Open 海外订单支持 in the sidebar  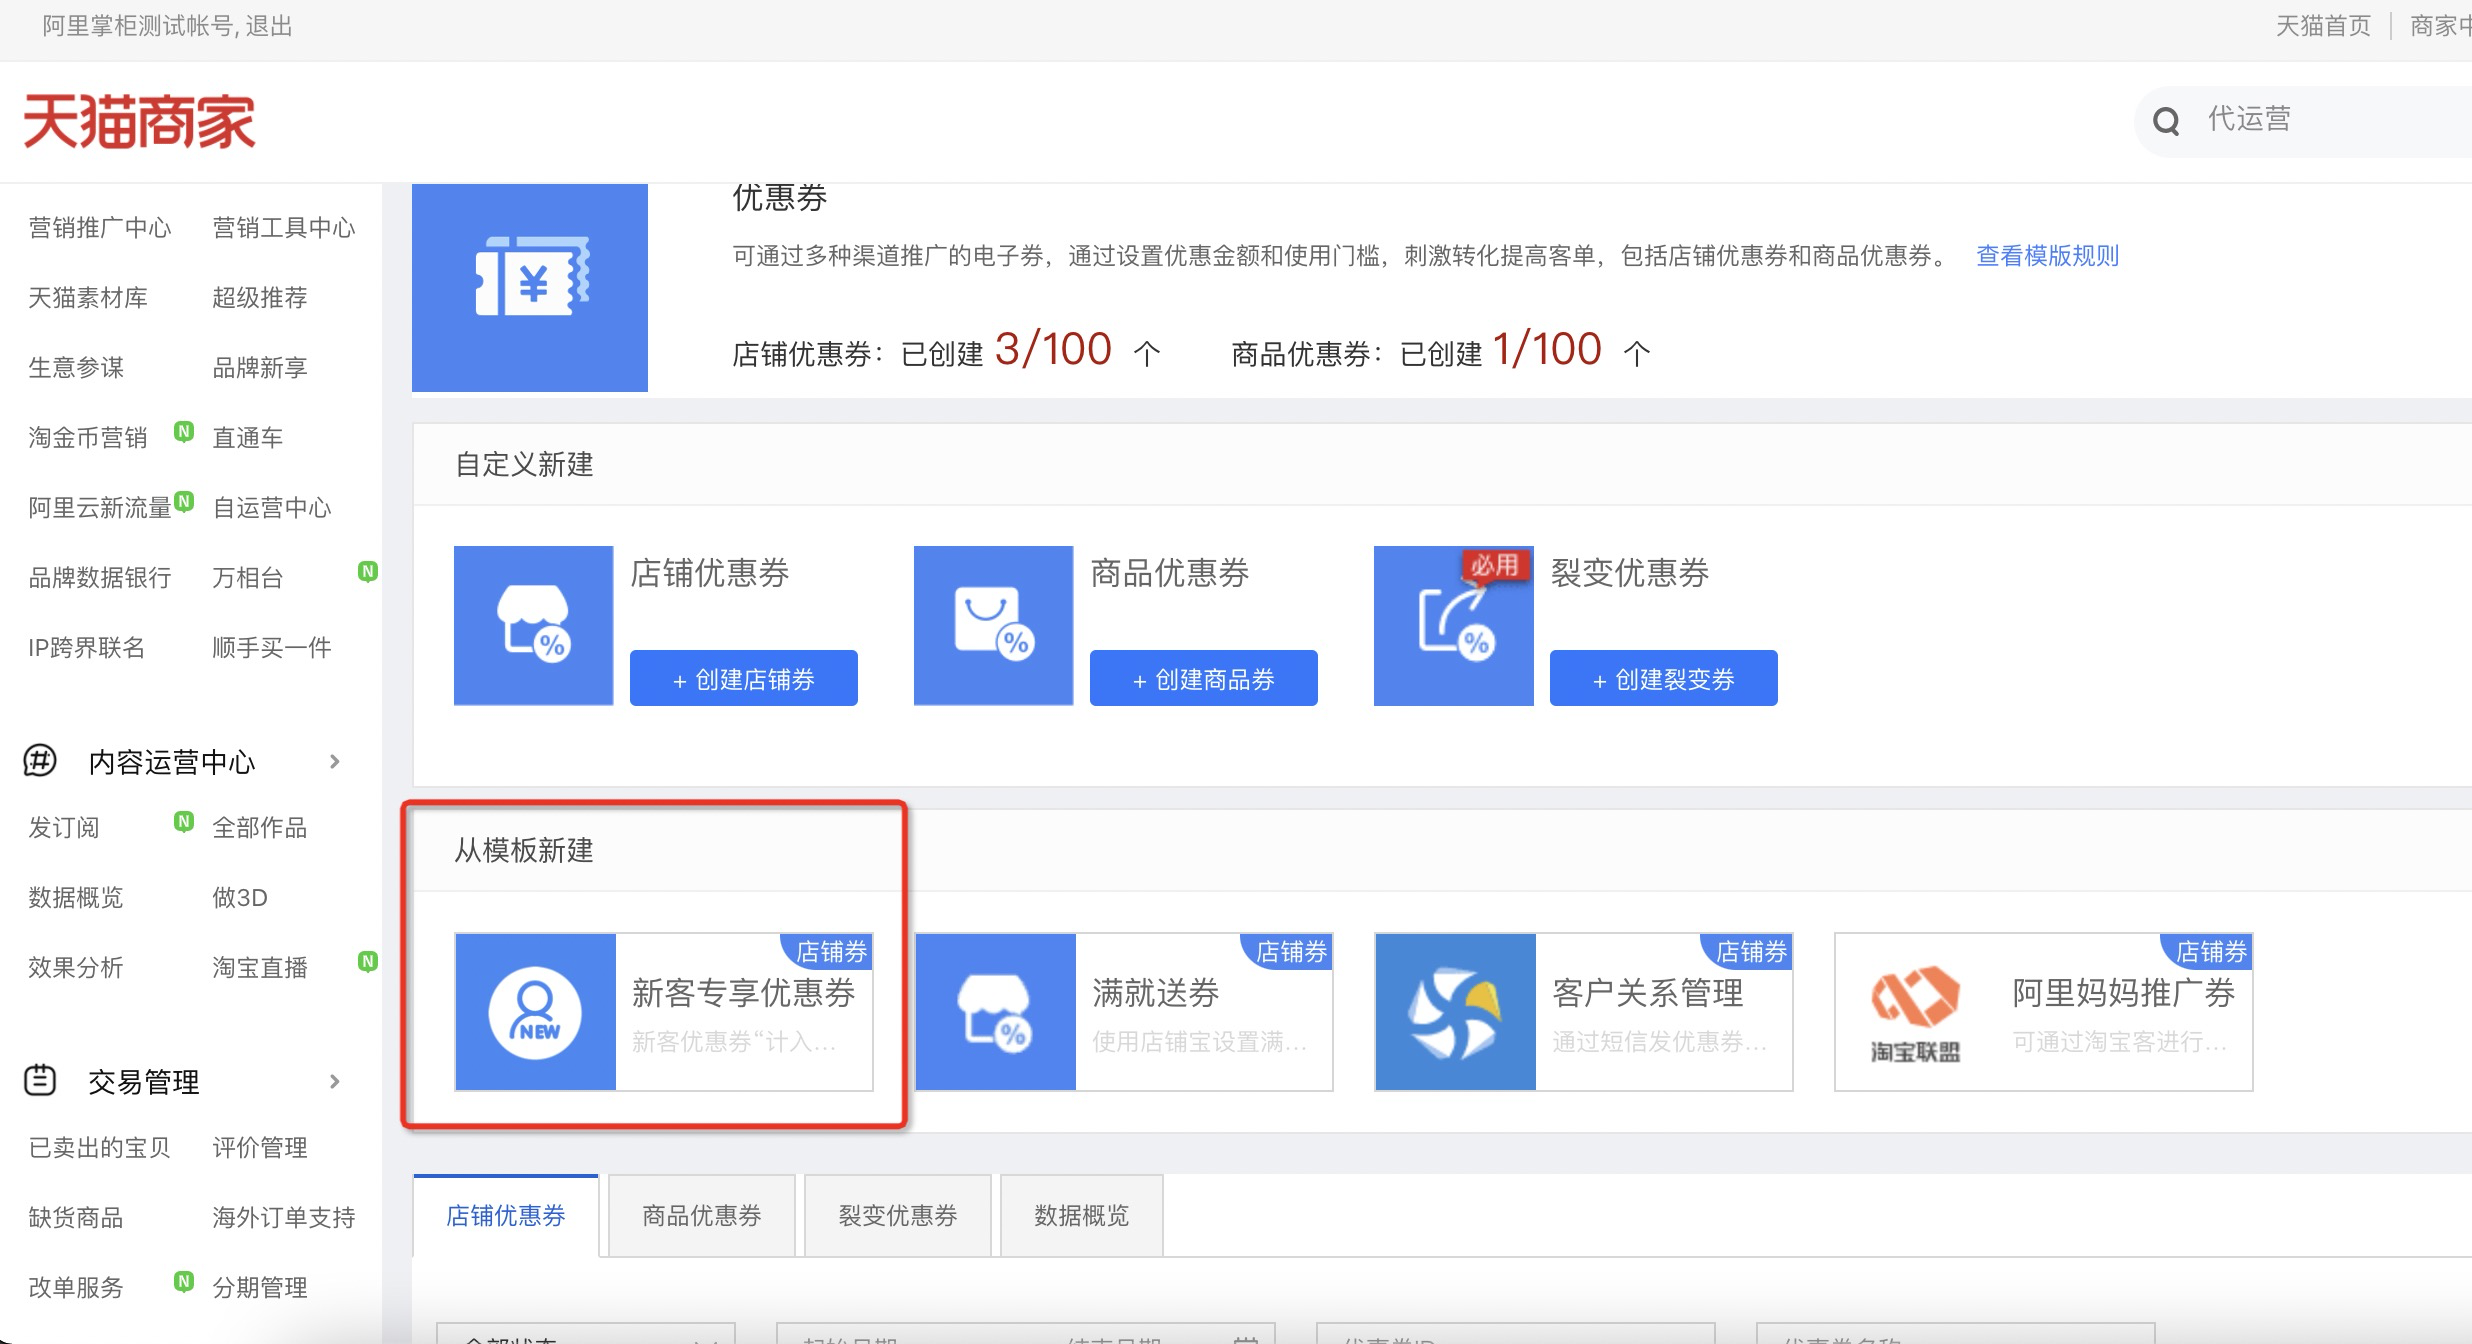coord(284,1218)
